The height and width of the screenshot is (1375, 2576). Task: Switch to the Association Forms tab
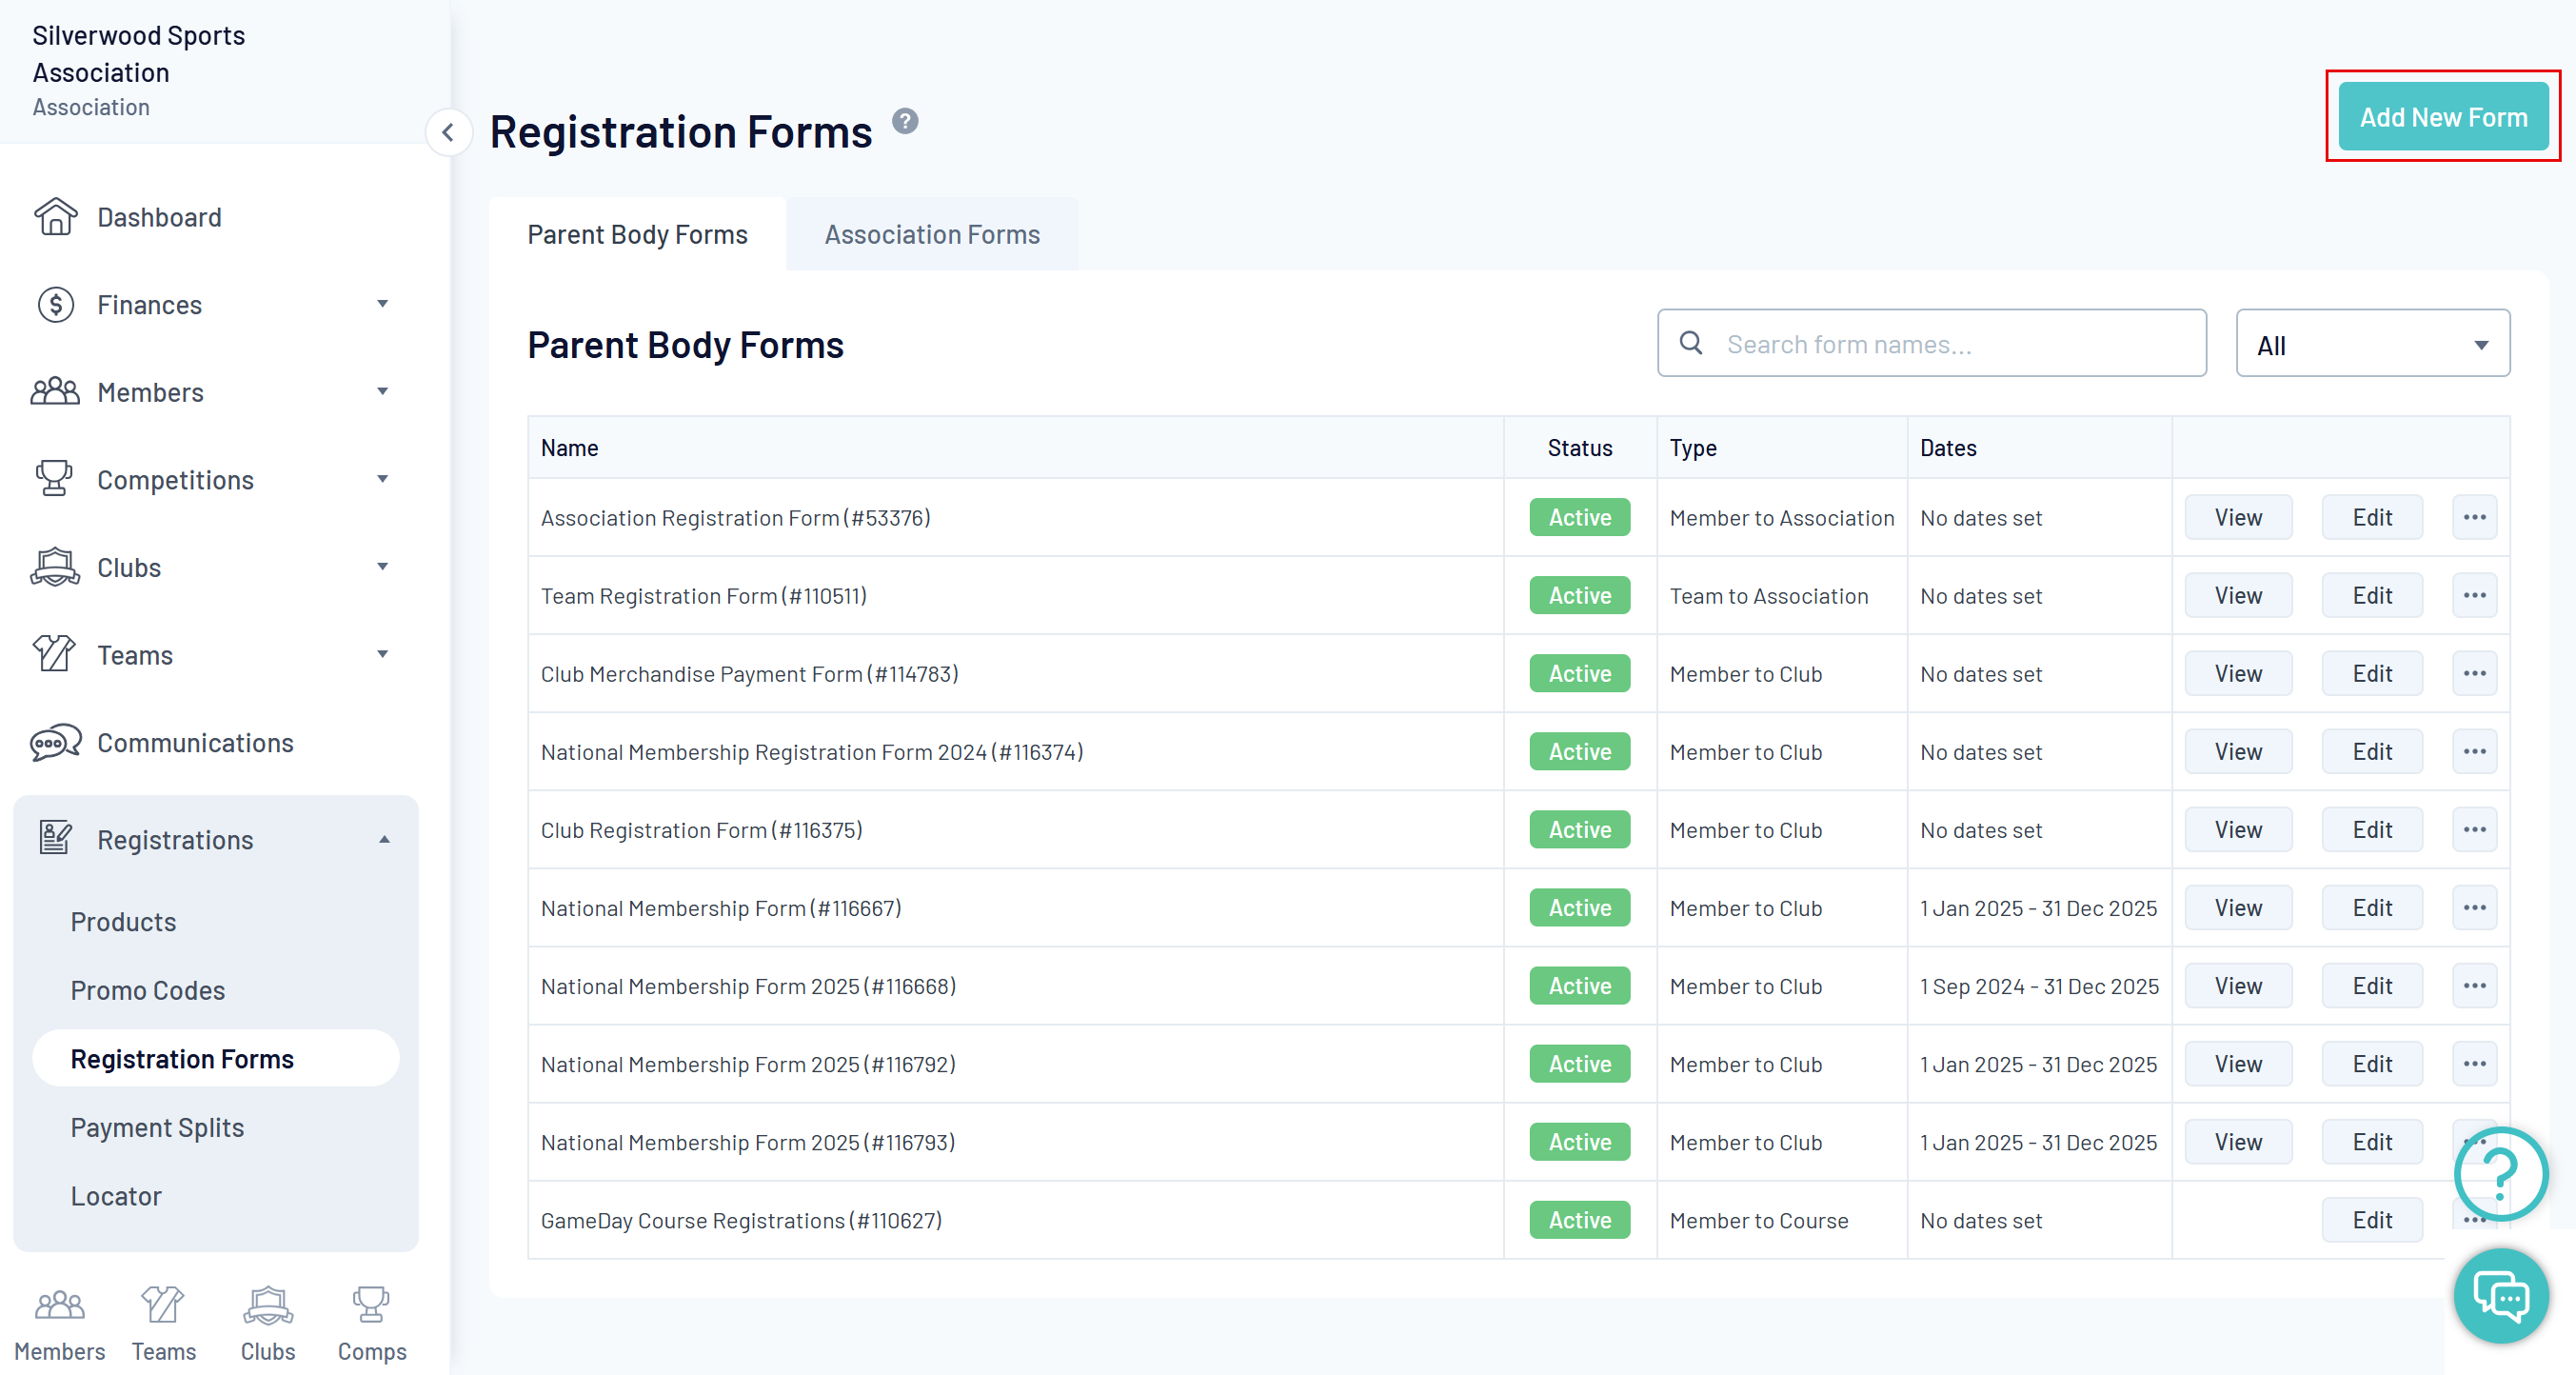[931, 234]
